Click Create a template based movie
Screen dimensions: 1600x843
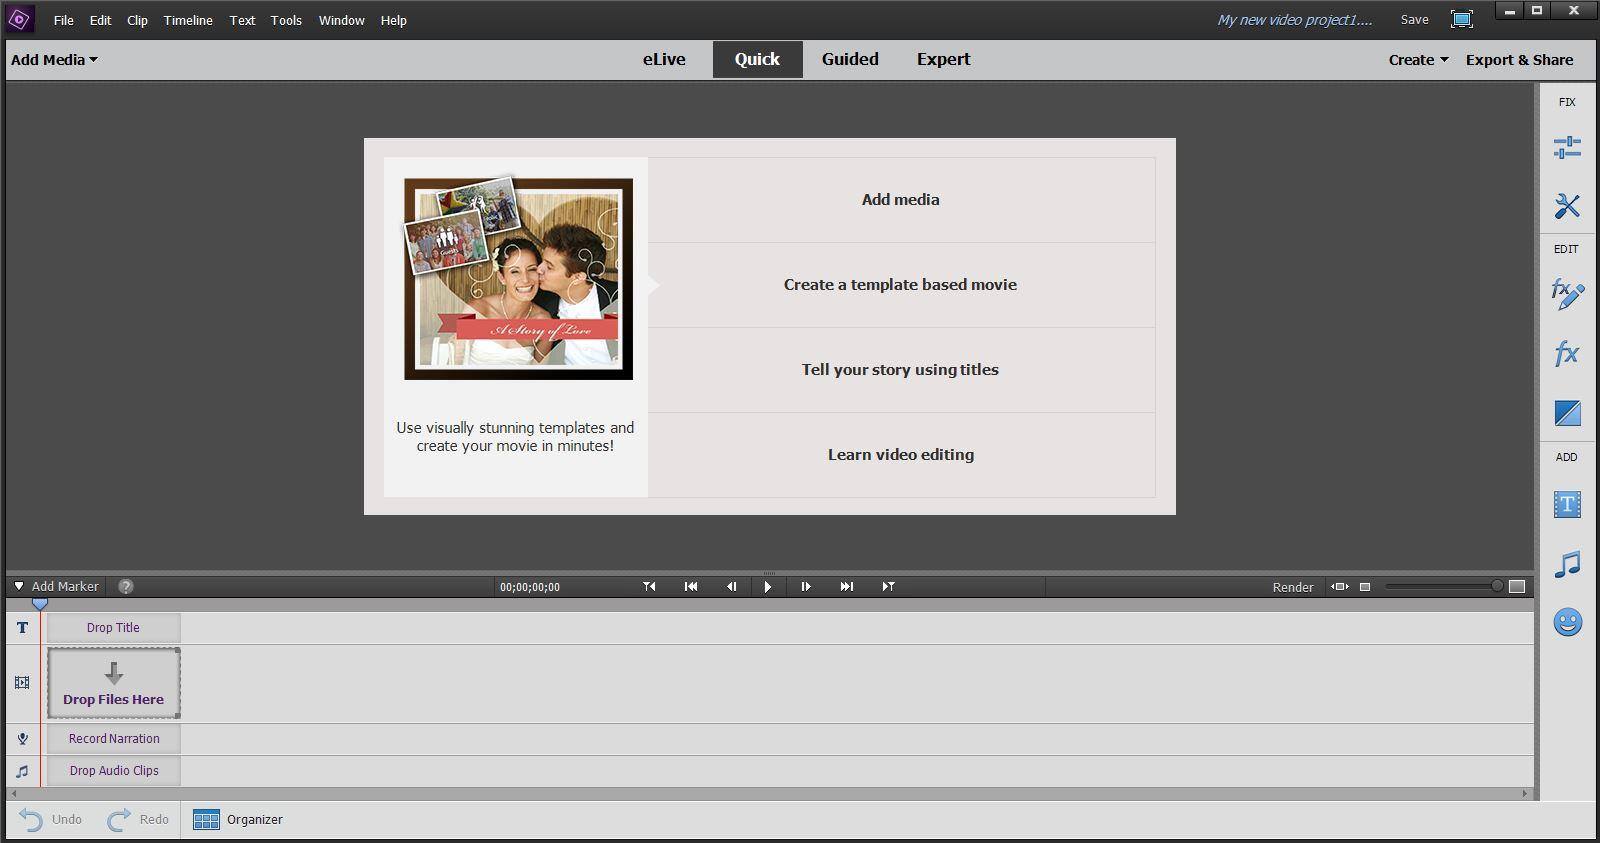(x=900, y=285)
